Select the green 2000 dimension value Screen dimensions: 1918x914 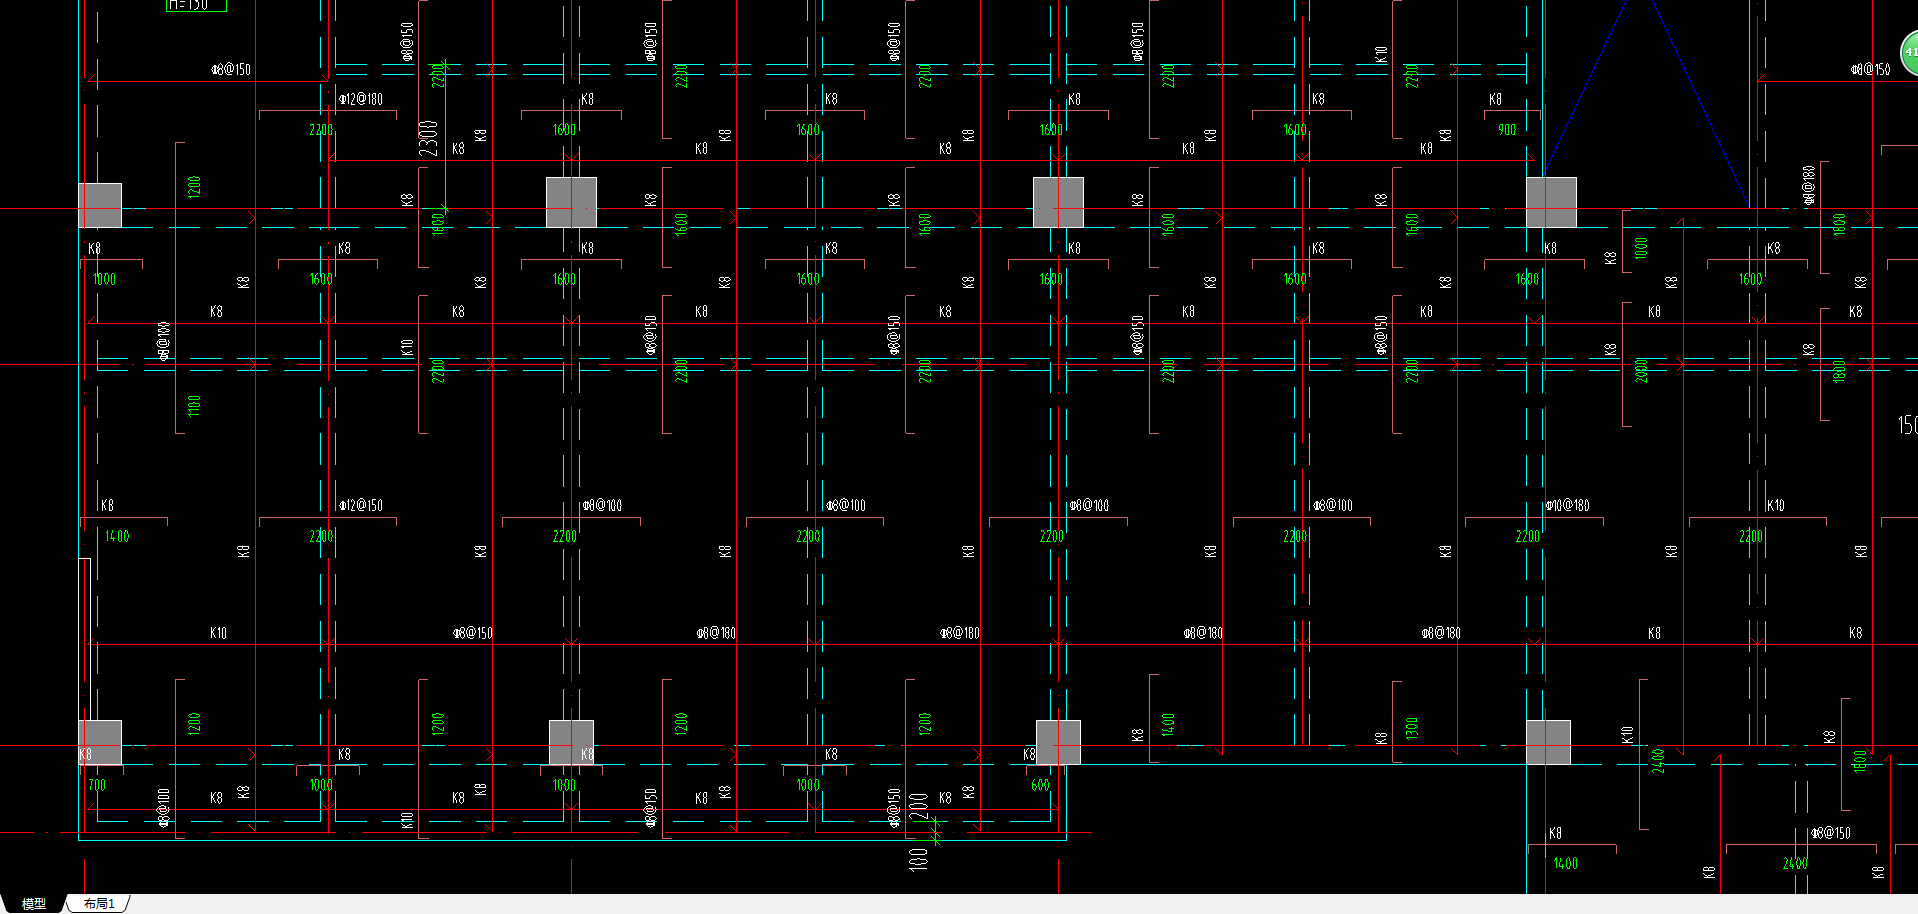(x=1641, y=371)
